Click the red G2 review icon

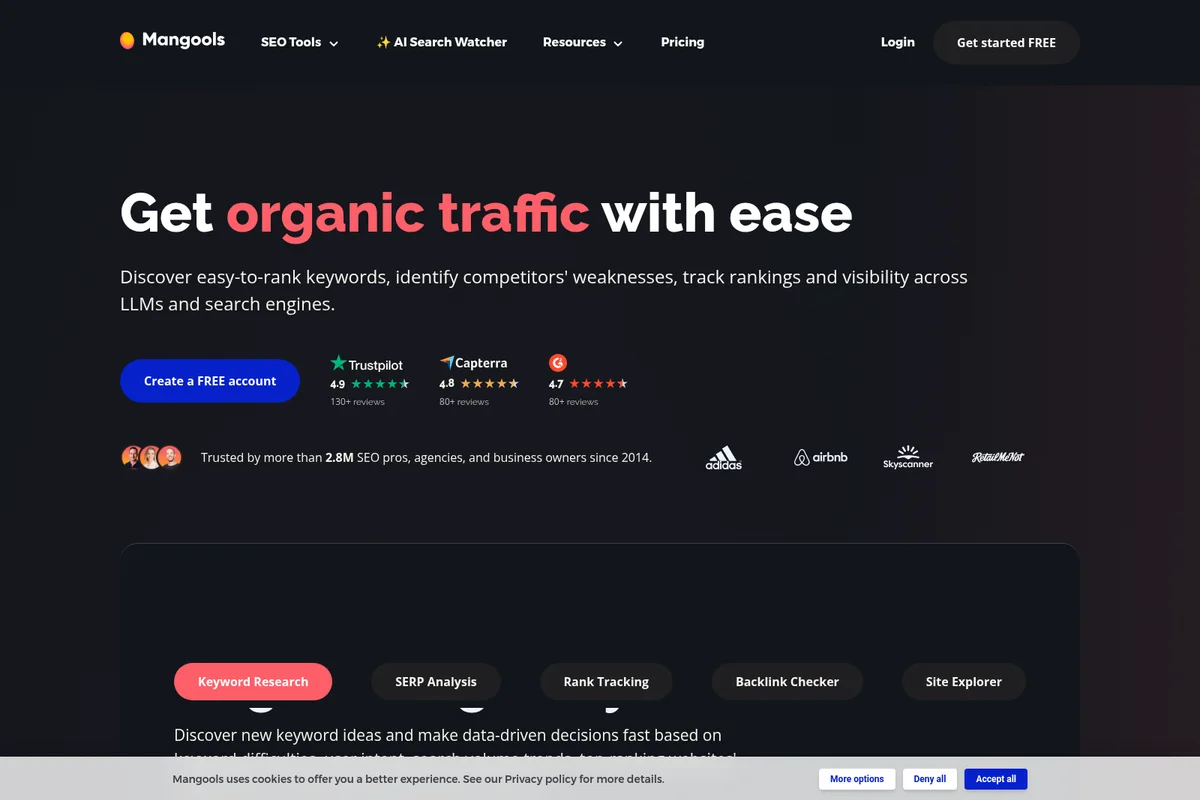click(558, 362)
